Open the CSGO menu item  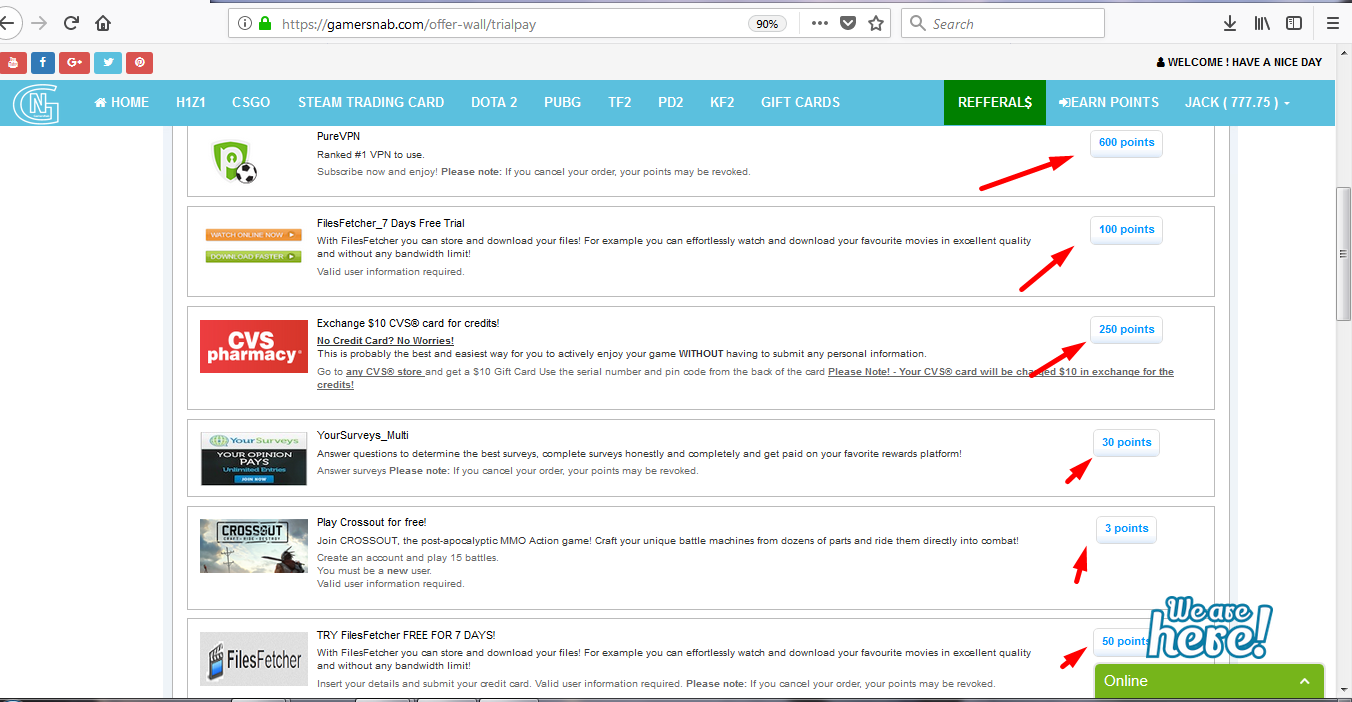click(251, 103)
